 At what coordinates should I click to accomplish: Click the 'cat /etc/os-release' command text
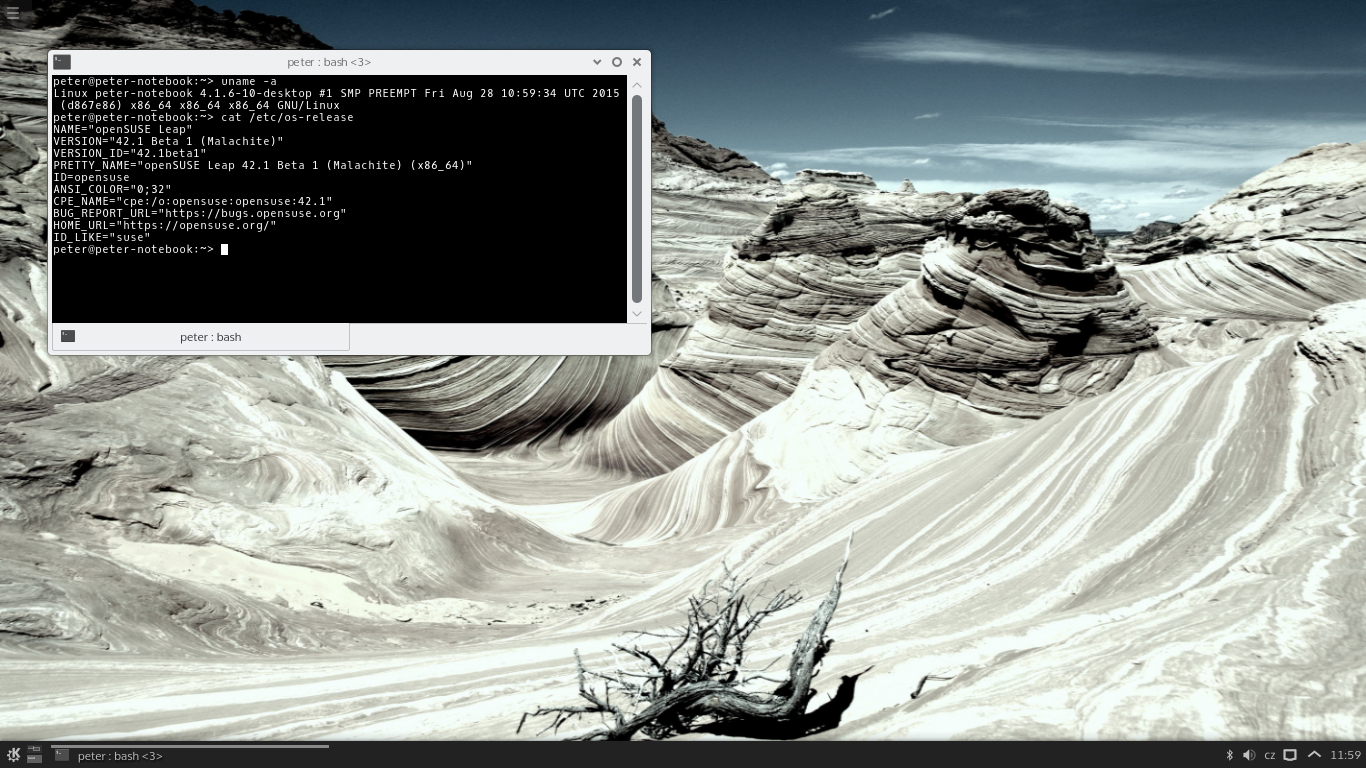coord(287,117)
